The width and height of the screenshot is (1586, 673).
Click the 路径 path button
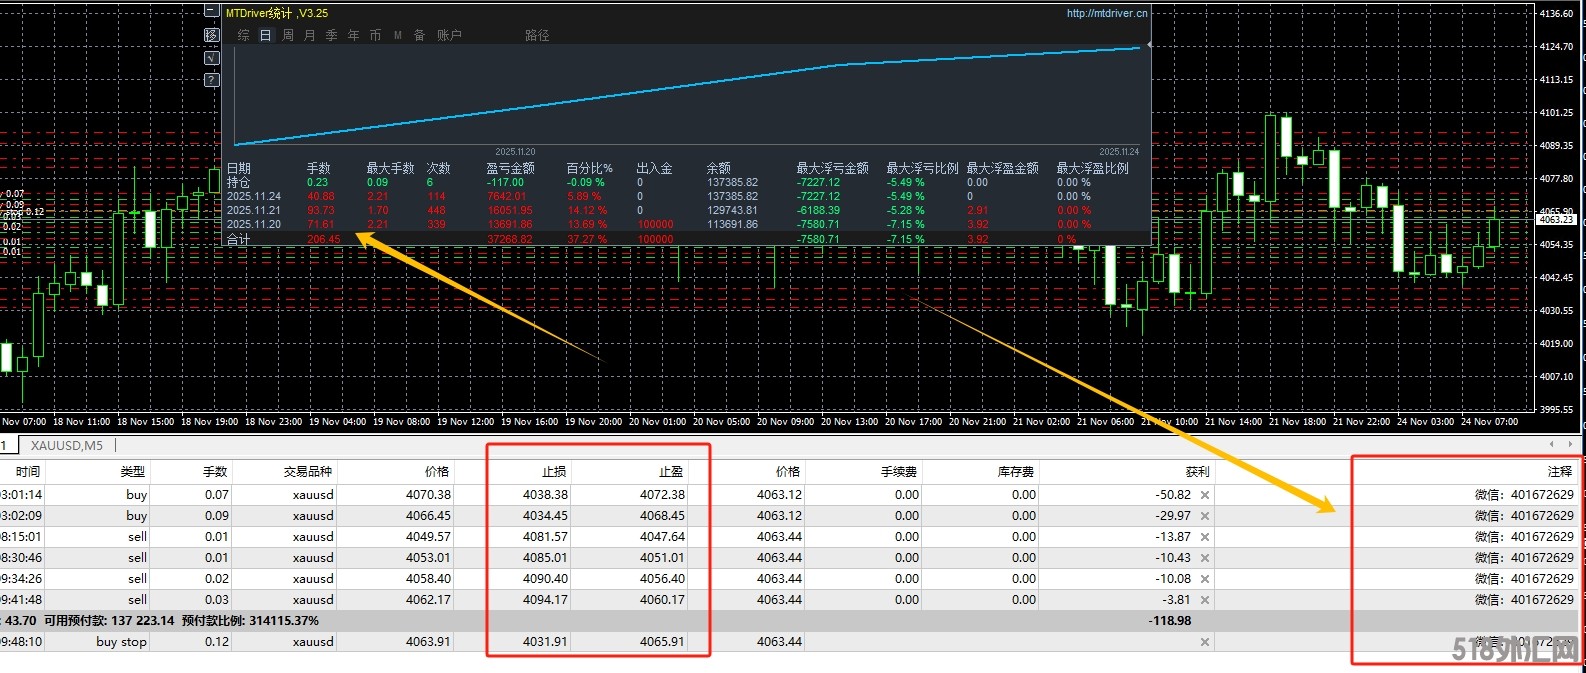[x=537, y=35]
